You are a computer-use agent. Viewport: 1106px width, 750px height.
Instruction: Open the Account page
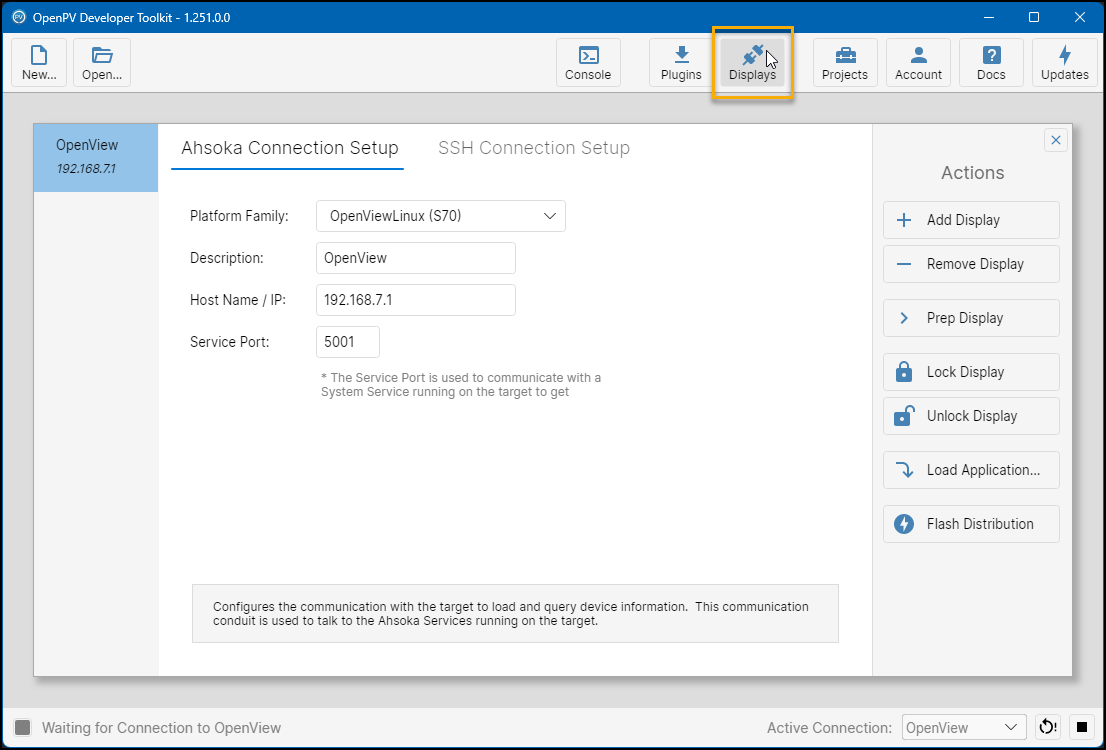click(x=918, y=63)
